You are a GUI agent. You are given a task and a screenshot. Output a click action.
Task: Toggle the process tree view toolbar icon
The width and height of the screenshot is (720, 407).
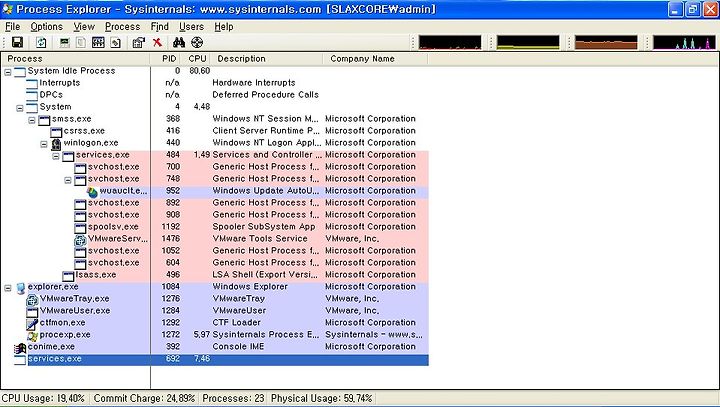(81, 43)
